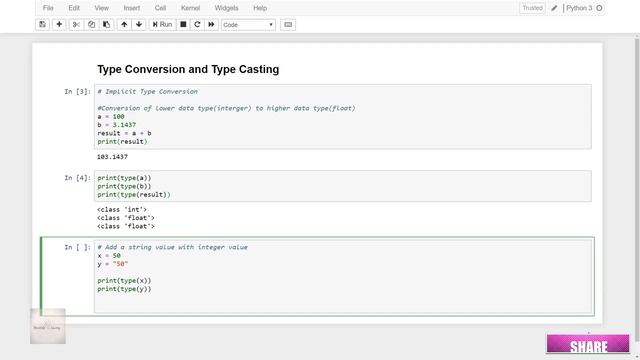Click the '# Add a string value' comment

172,247
